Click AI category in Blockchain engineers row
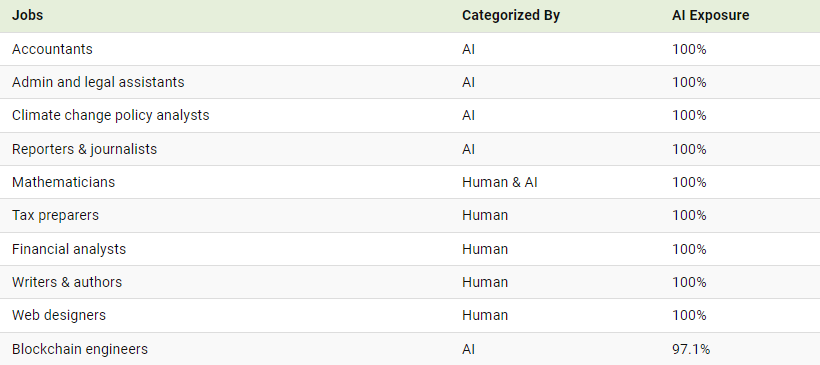This screenshot has width=820, height=365. pos(469,349)
